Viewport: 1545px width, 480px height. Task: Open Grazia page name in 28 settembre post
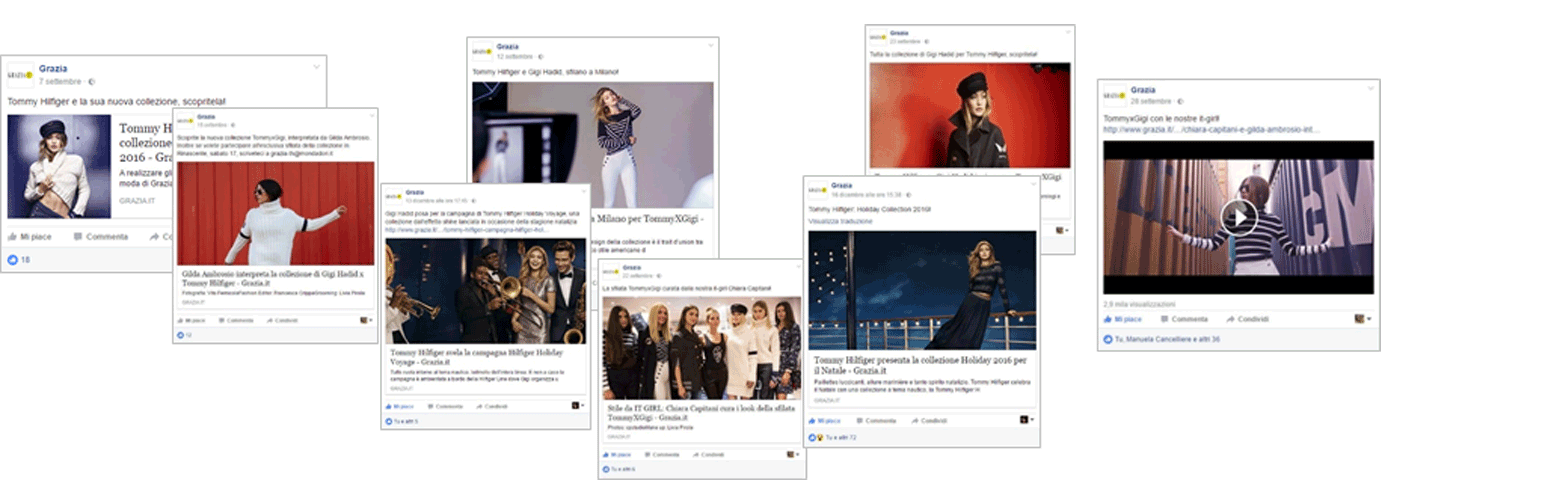point(1143,90)
